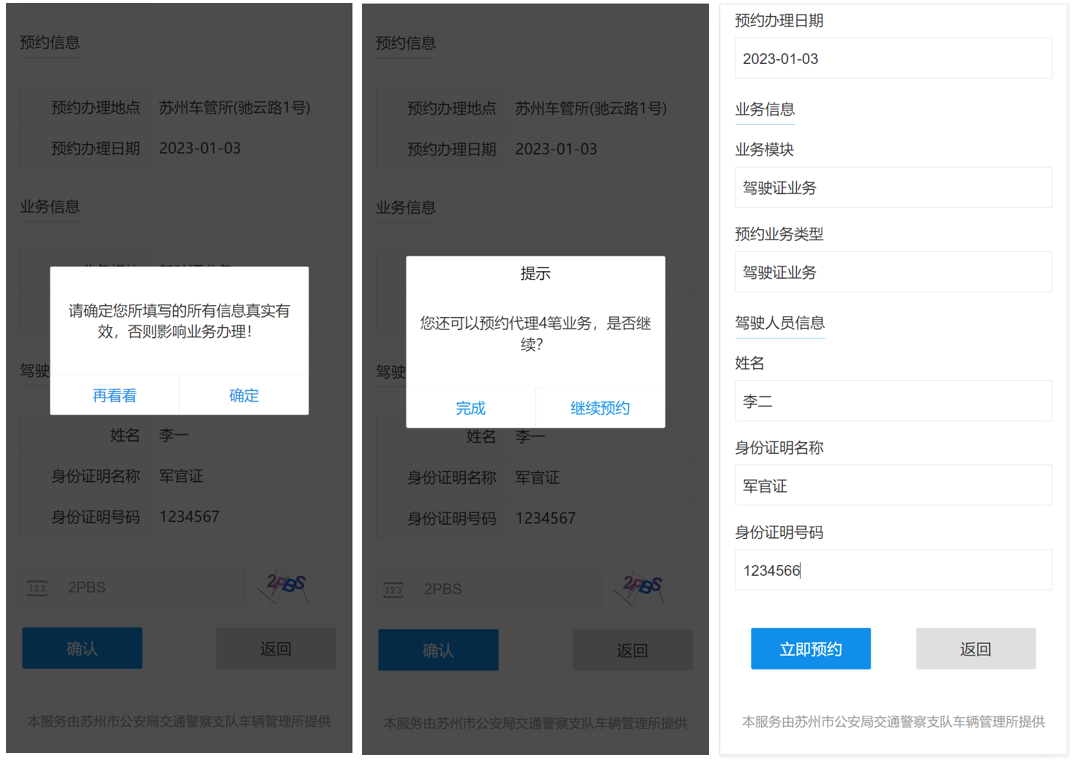Viewport: 1073px width, 764px height.
Task: Click the 姓名 input containing 李二
Action: pyautogui.click(x=893, y=401)
